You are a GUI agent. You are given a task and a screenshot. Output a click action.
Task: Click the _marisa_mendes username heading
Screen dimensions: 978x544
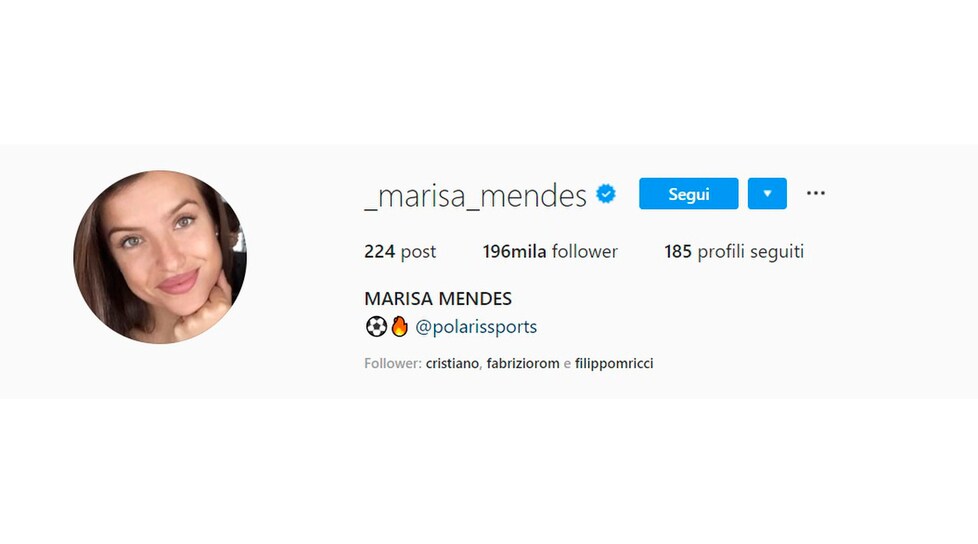tap(475, 195)
